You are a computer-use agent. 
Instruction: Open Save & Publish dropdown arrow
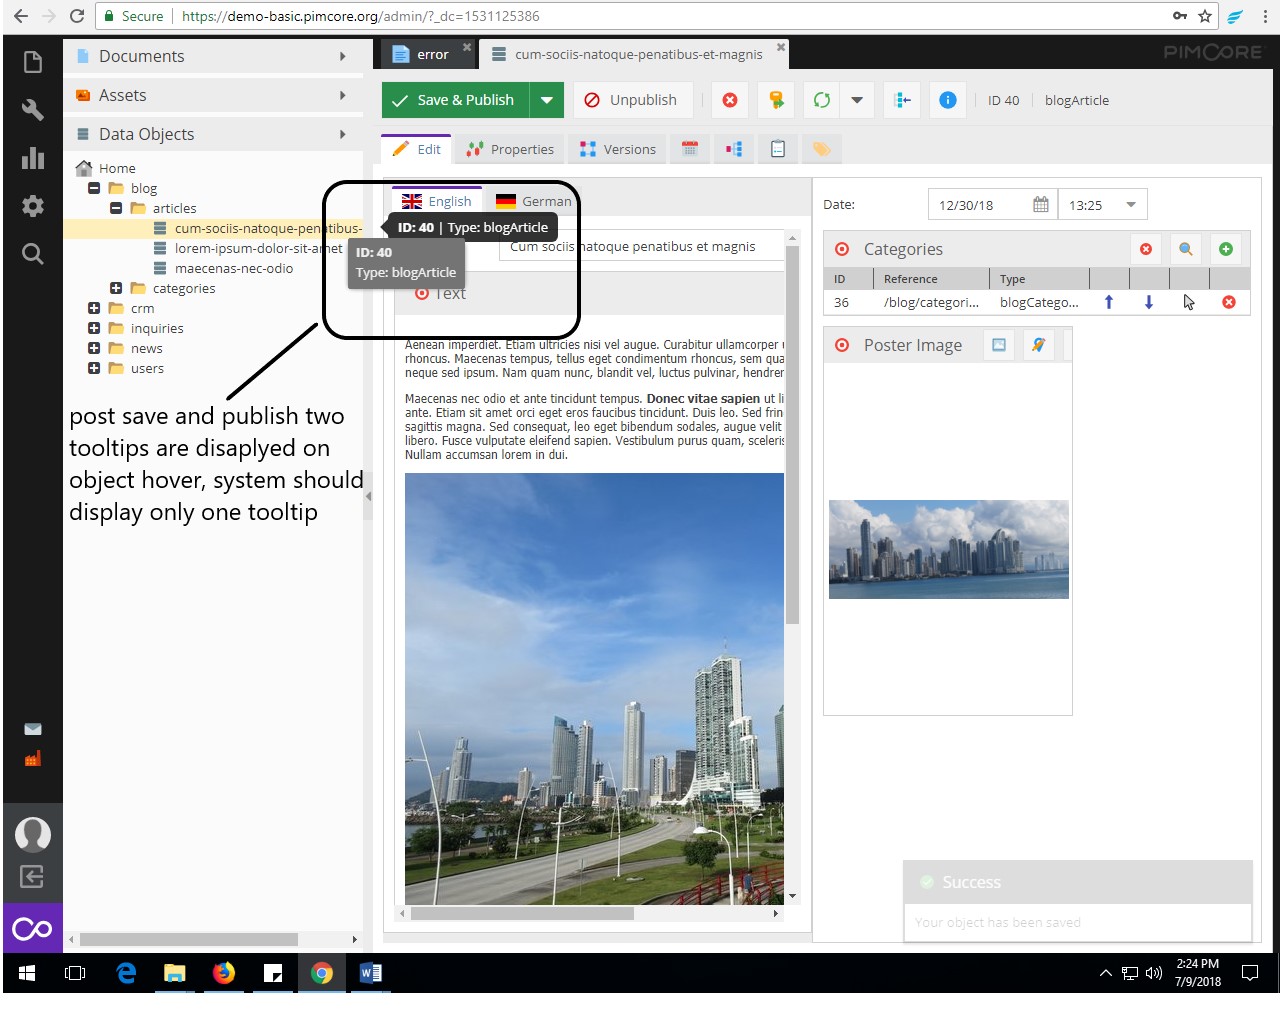tap(547, 100)
